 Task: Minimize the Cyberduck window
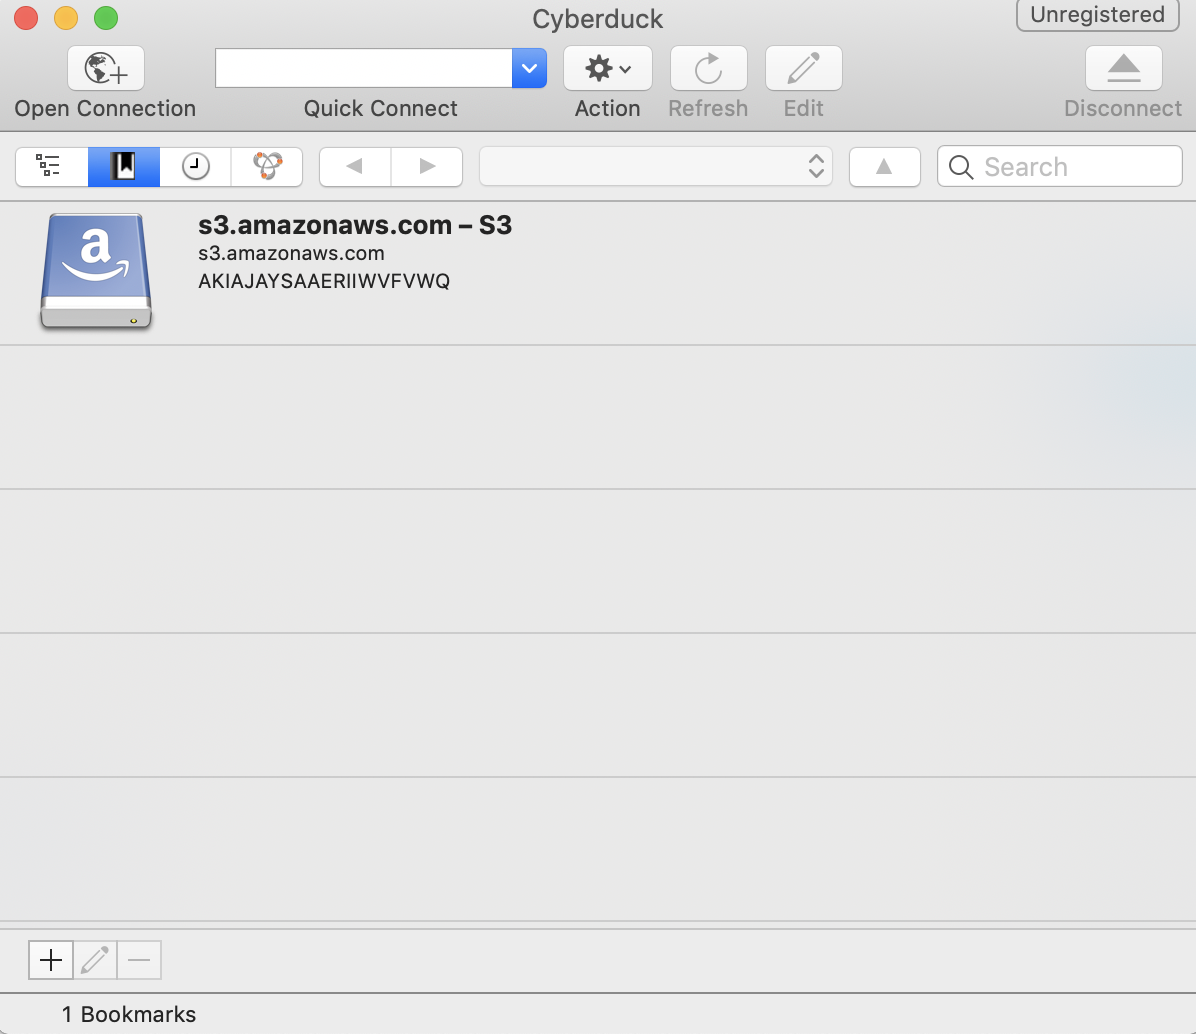tap(66, 18)
